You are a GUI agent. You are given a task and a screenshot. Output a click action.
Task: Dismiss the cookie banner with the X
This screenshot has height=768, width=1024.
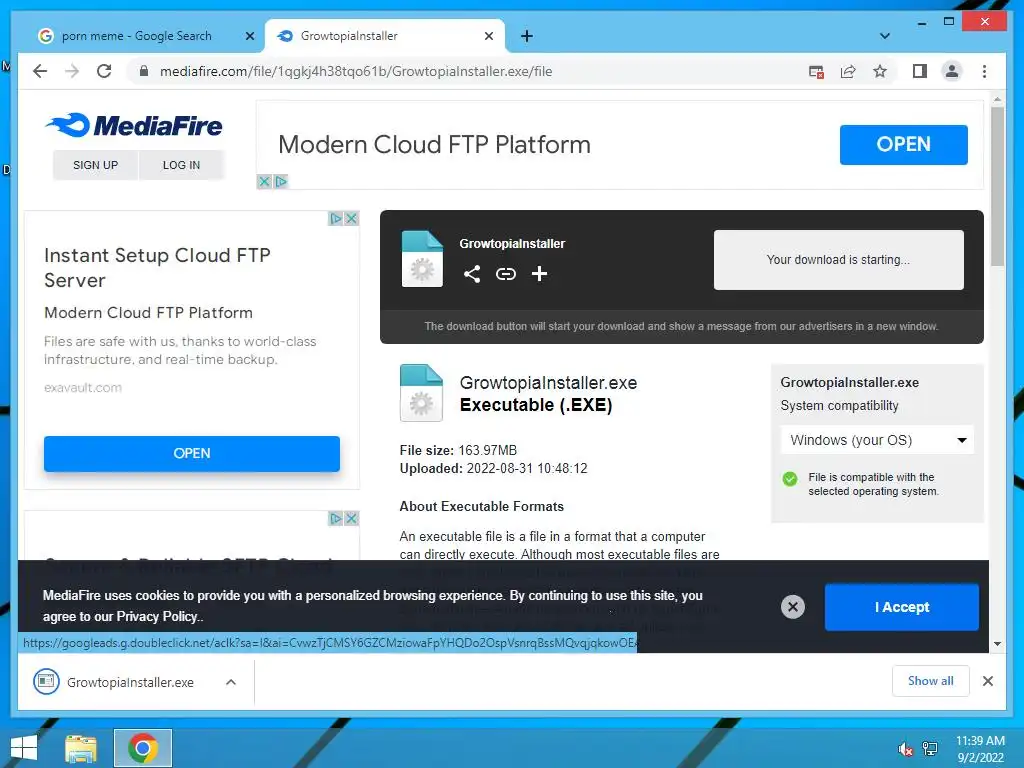pyautogui.click(x=793, y=607)
